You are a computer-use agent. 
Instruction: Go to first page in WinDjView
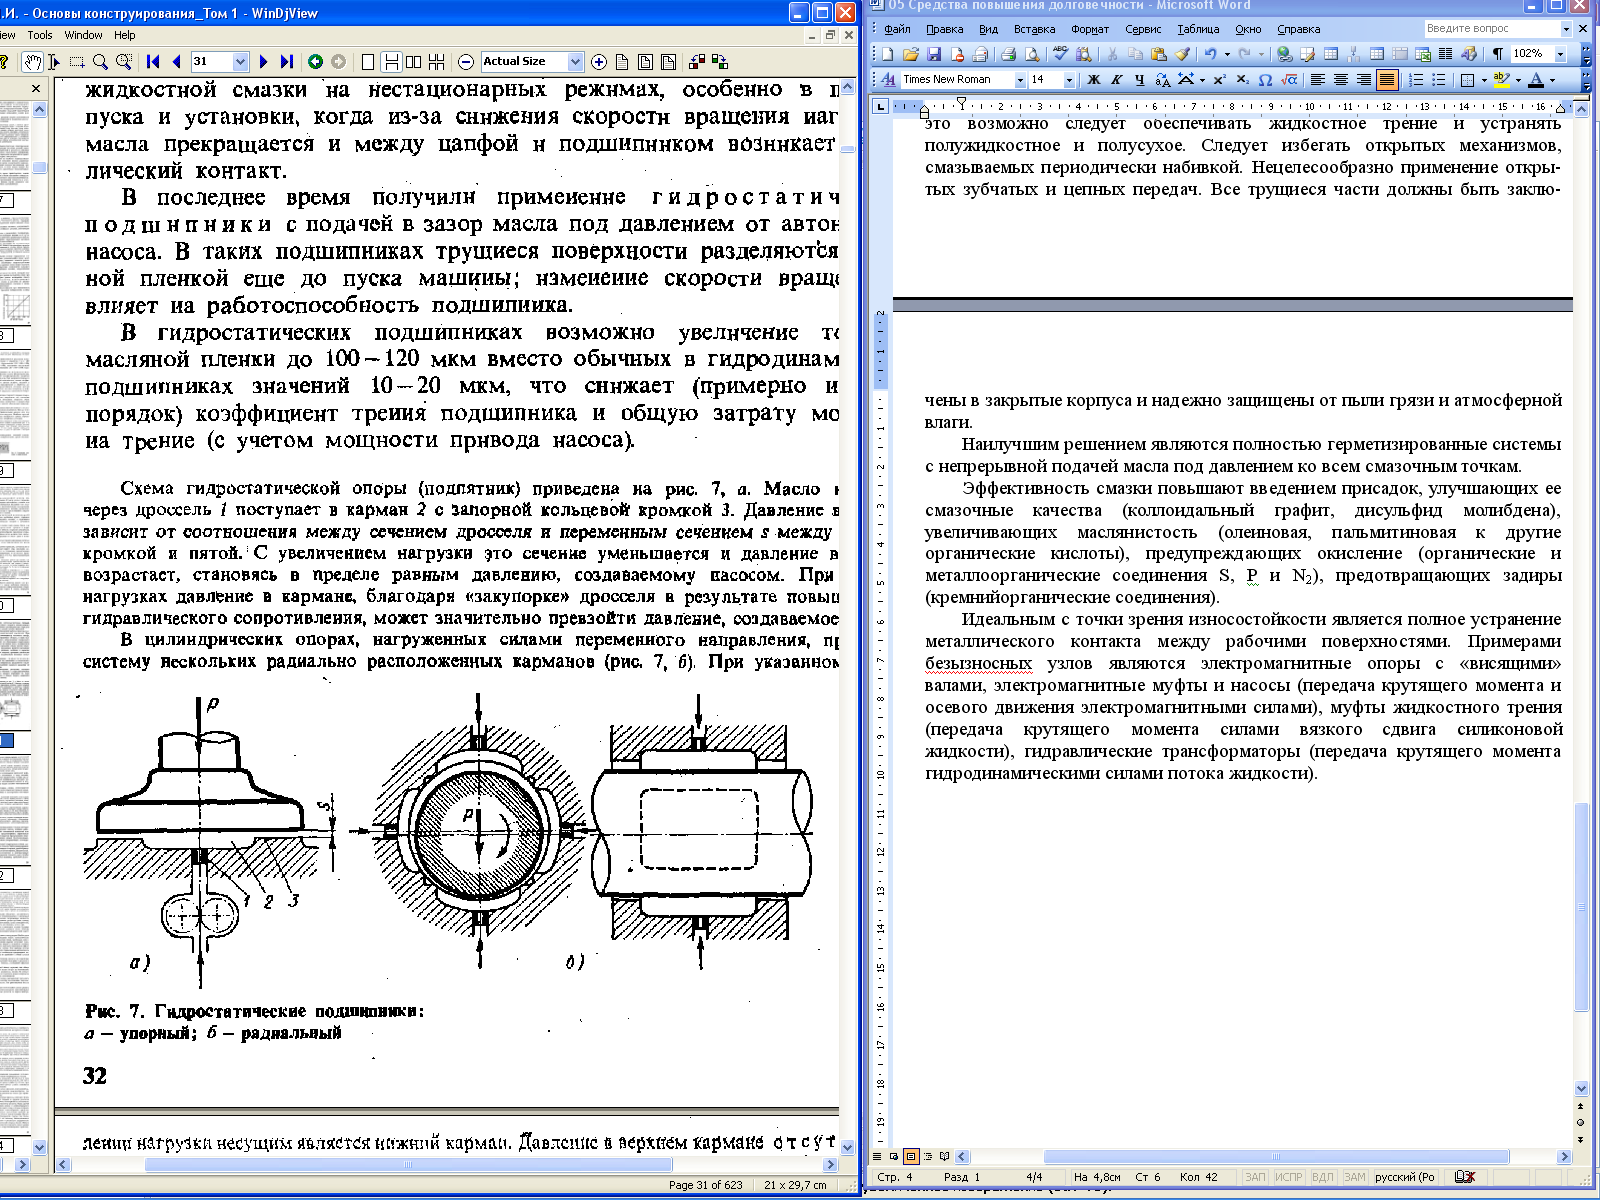pos(153,62)
